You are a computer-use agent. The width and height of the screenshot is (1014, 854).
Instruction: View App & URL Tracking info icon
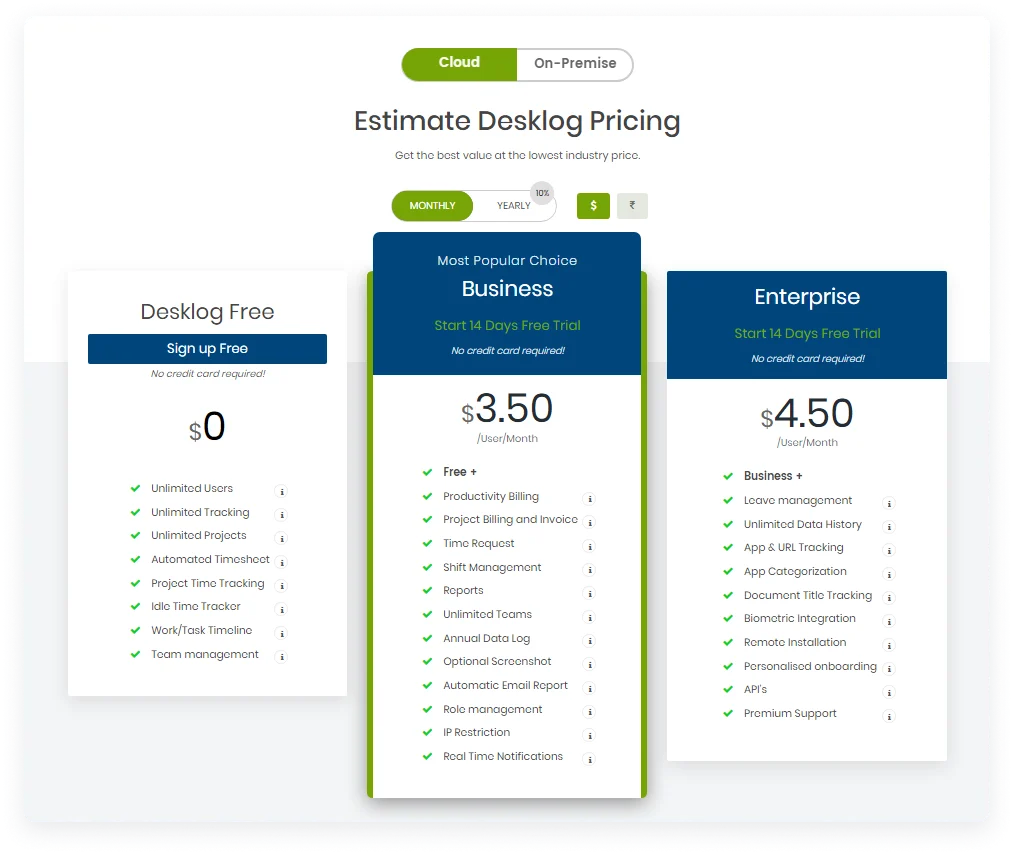[889, 551]
